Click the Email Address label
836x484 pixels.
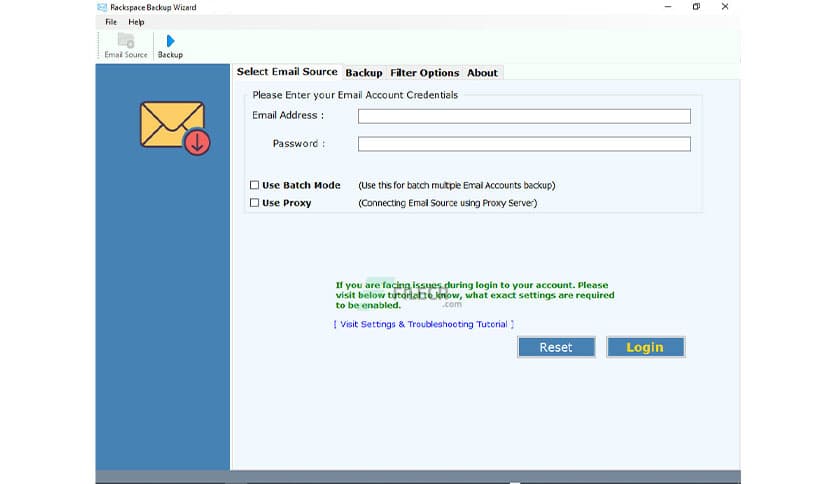coord(288,115)
